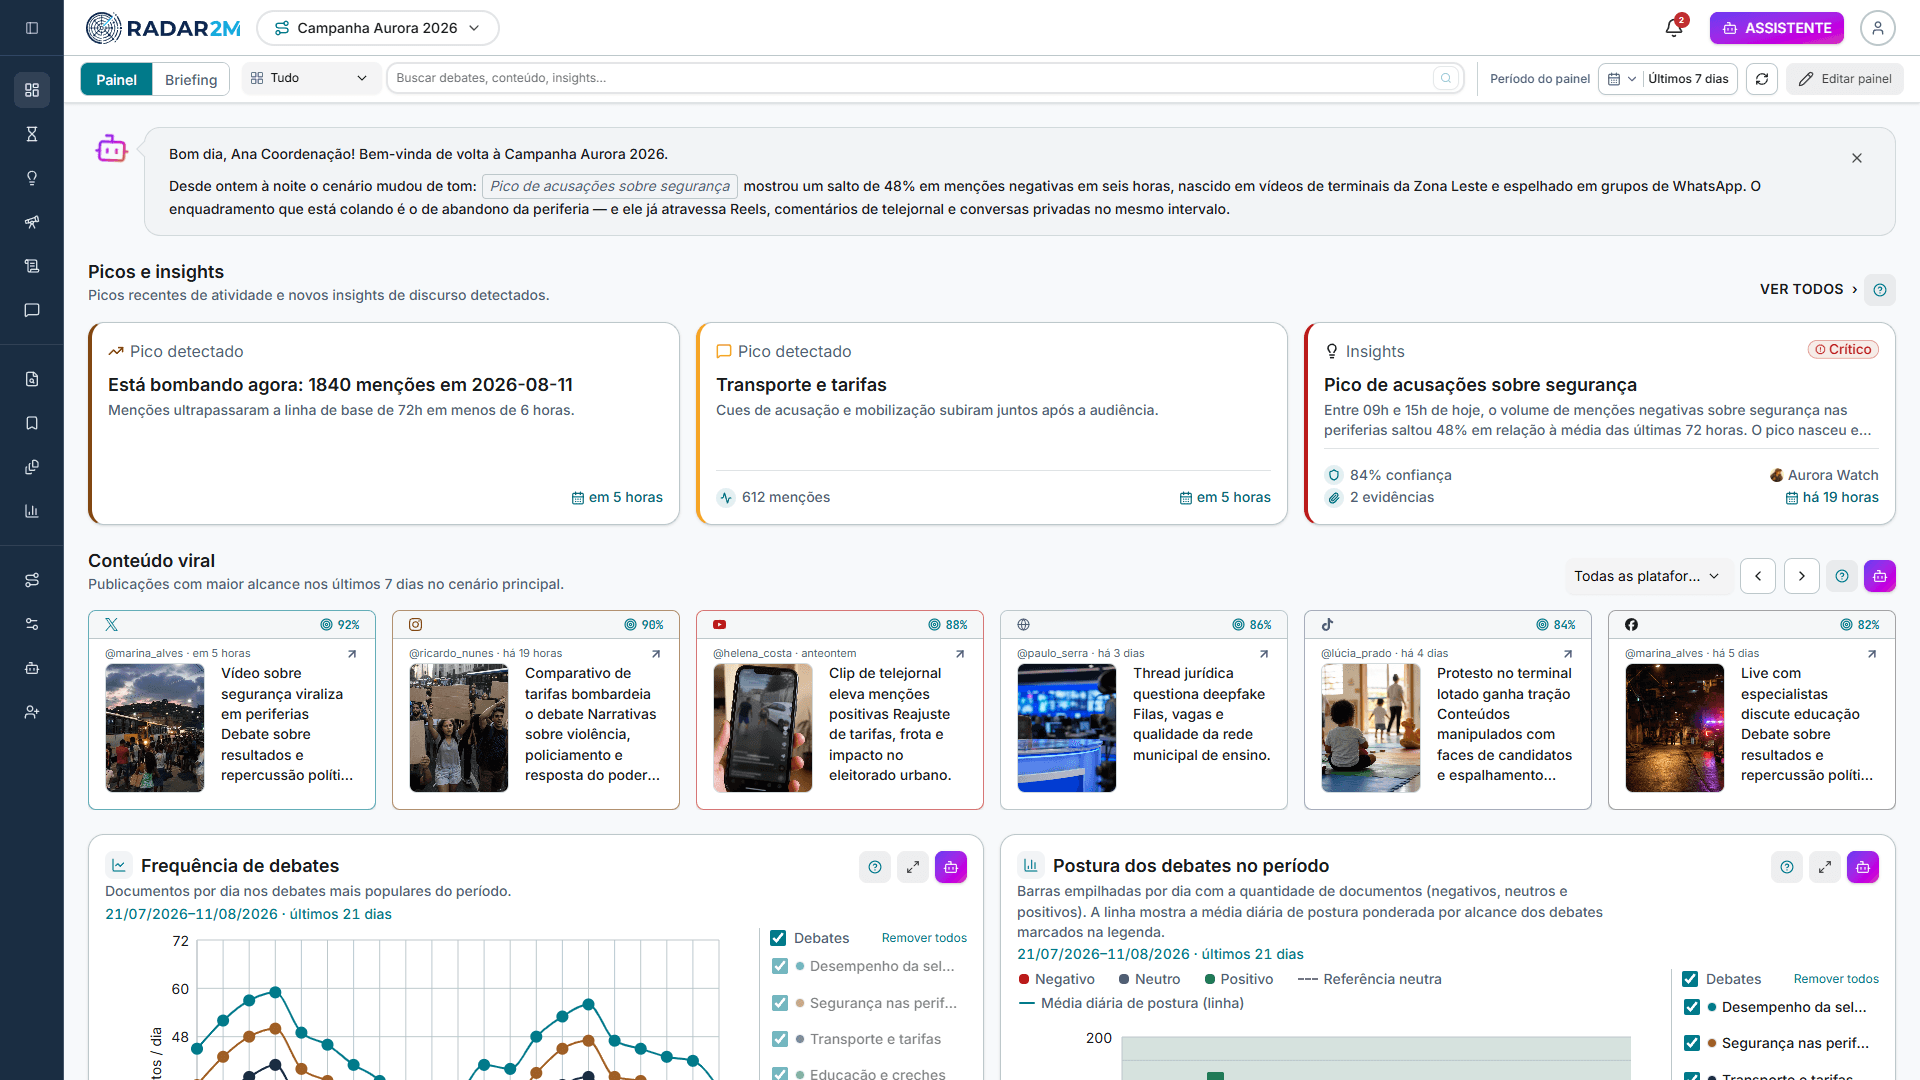Open the dashboard grid icon in sidebar
Viewport: 1920px width, 1080px height.
point(32,90)
